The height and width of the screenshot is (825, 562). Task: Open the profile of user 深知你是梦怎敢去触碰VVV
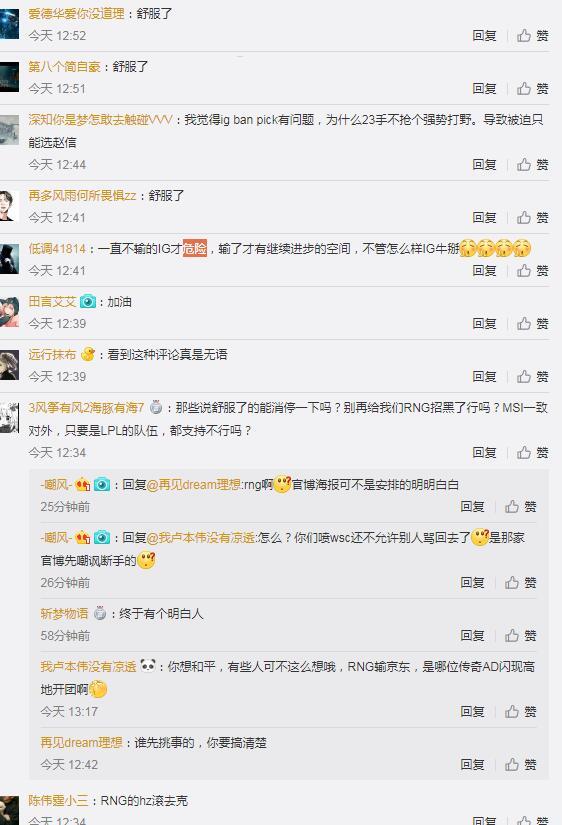point(100,120)
